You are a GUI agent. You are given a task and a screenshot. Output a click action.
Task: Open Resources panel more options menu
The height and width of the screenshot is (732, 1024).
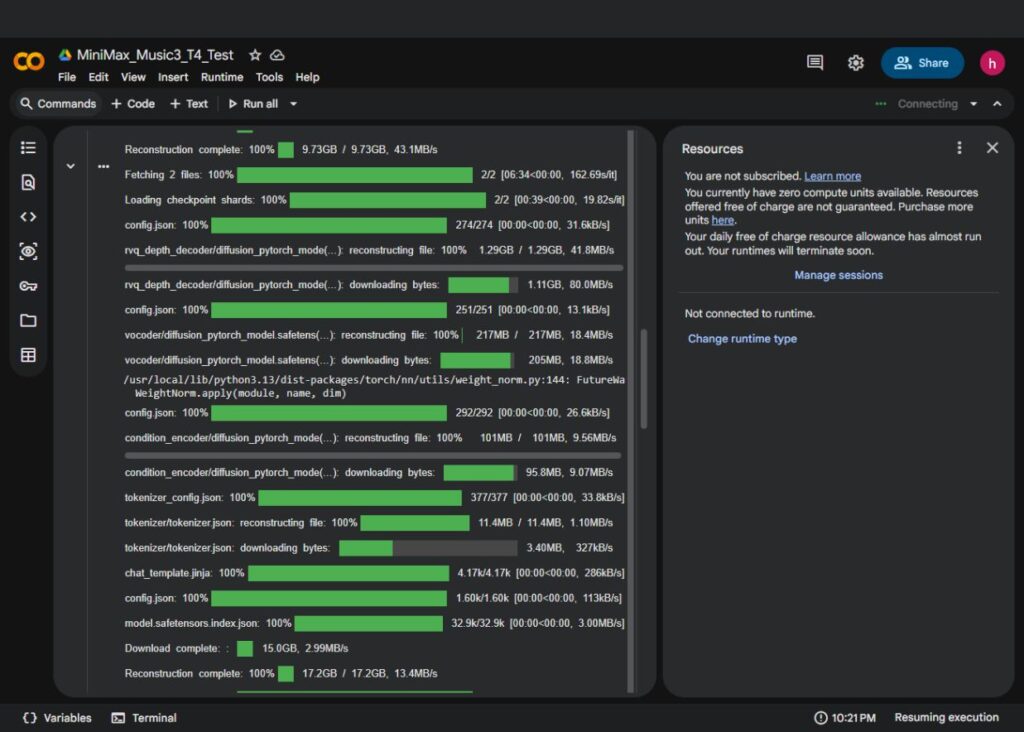click(959, 148)
